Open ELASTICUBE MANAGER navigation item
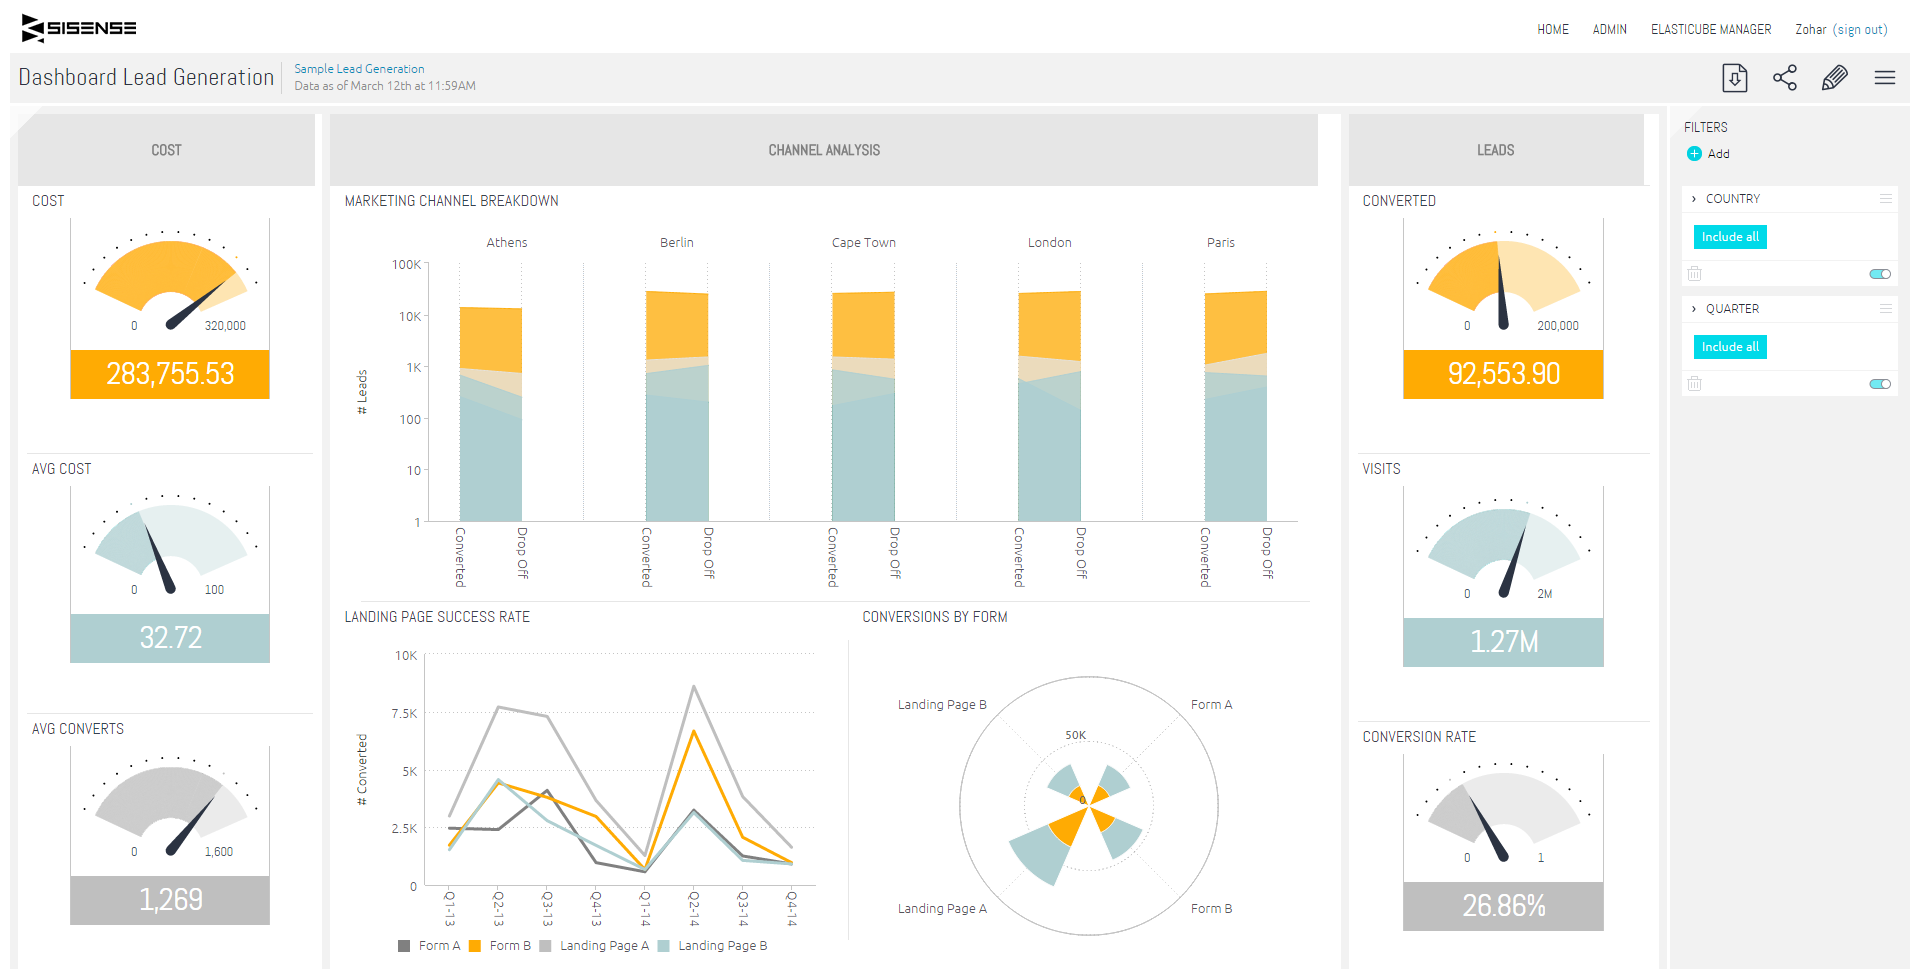 1711,30
